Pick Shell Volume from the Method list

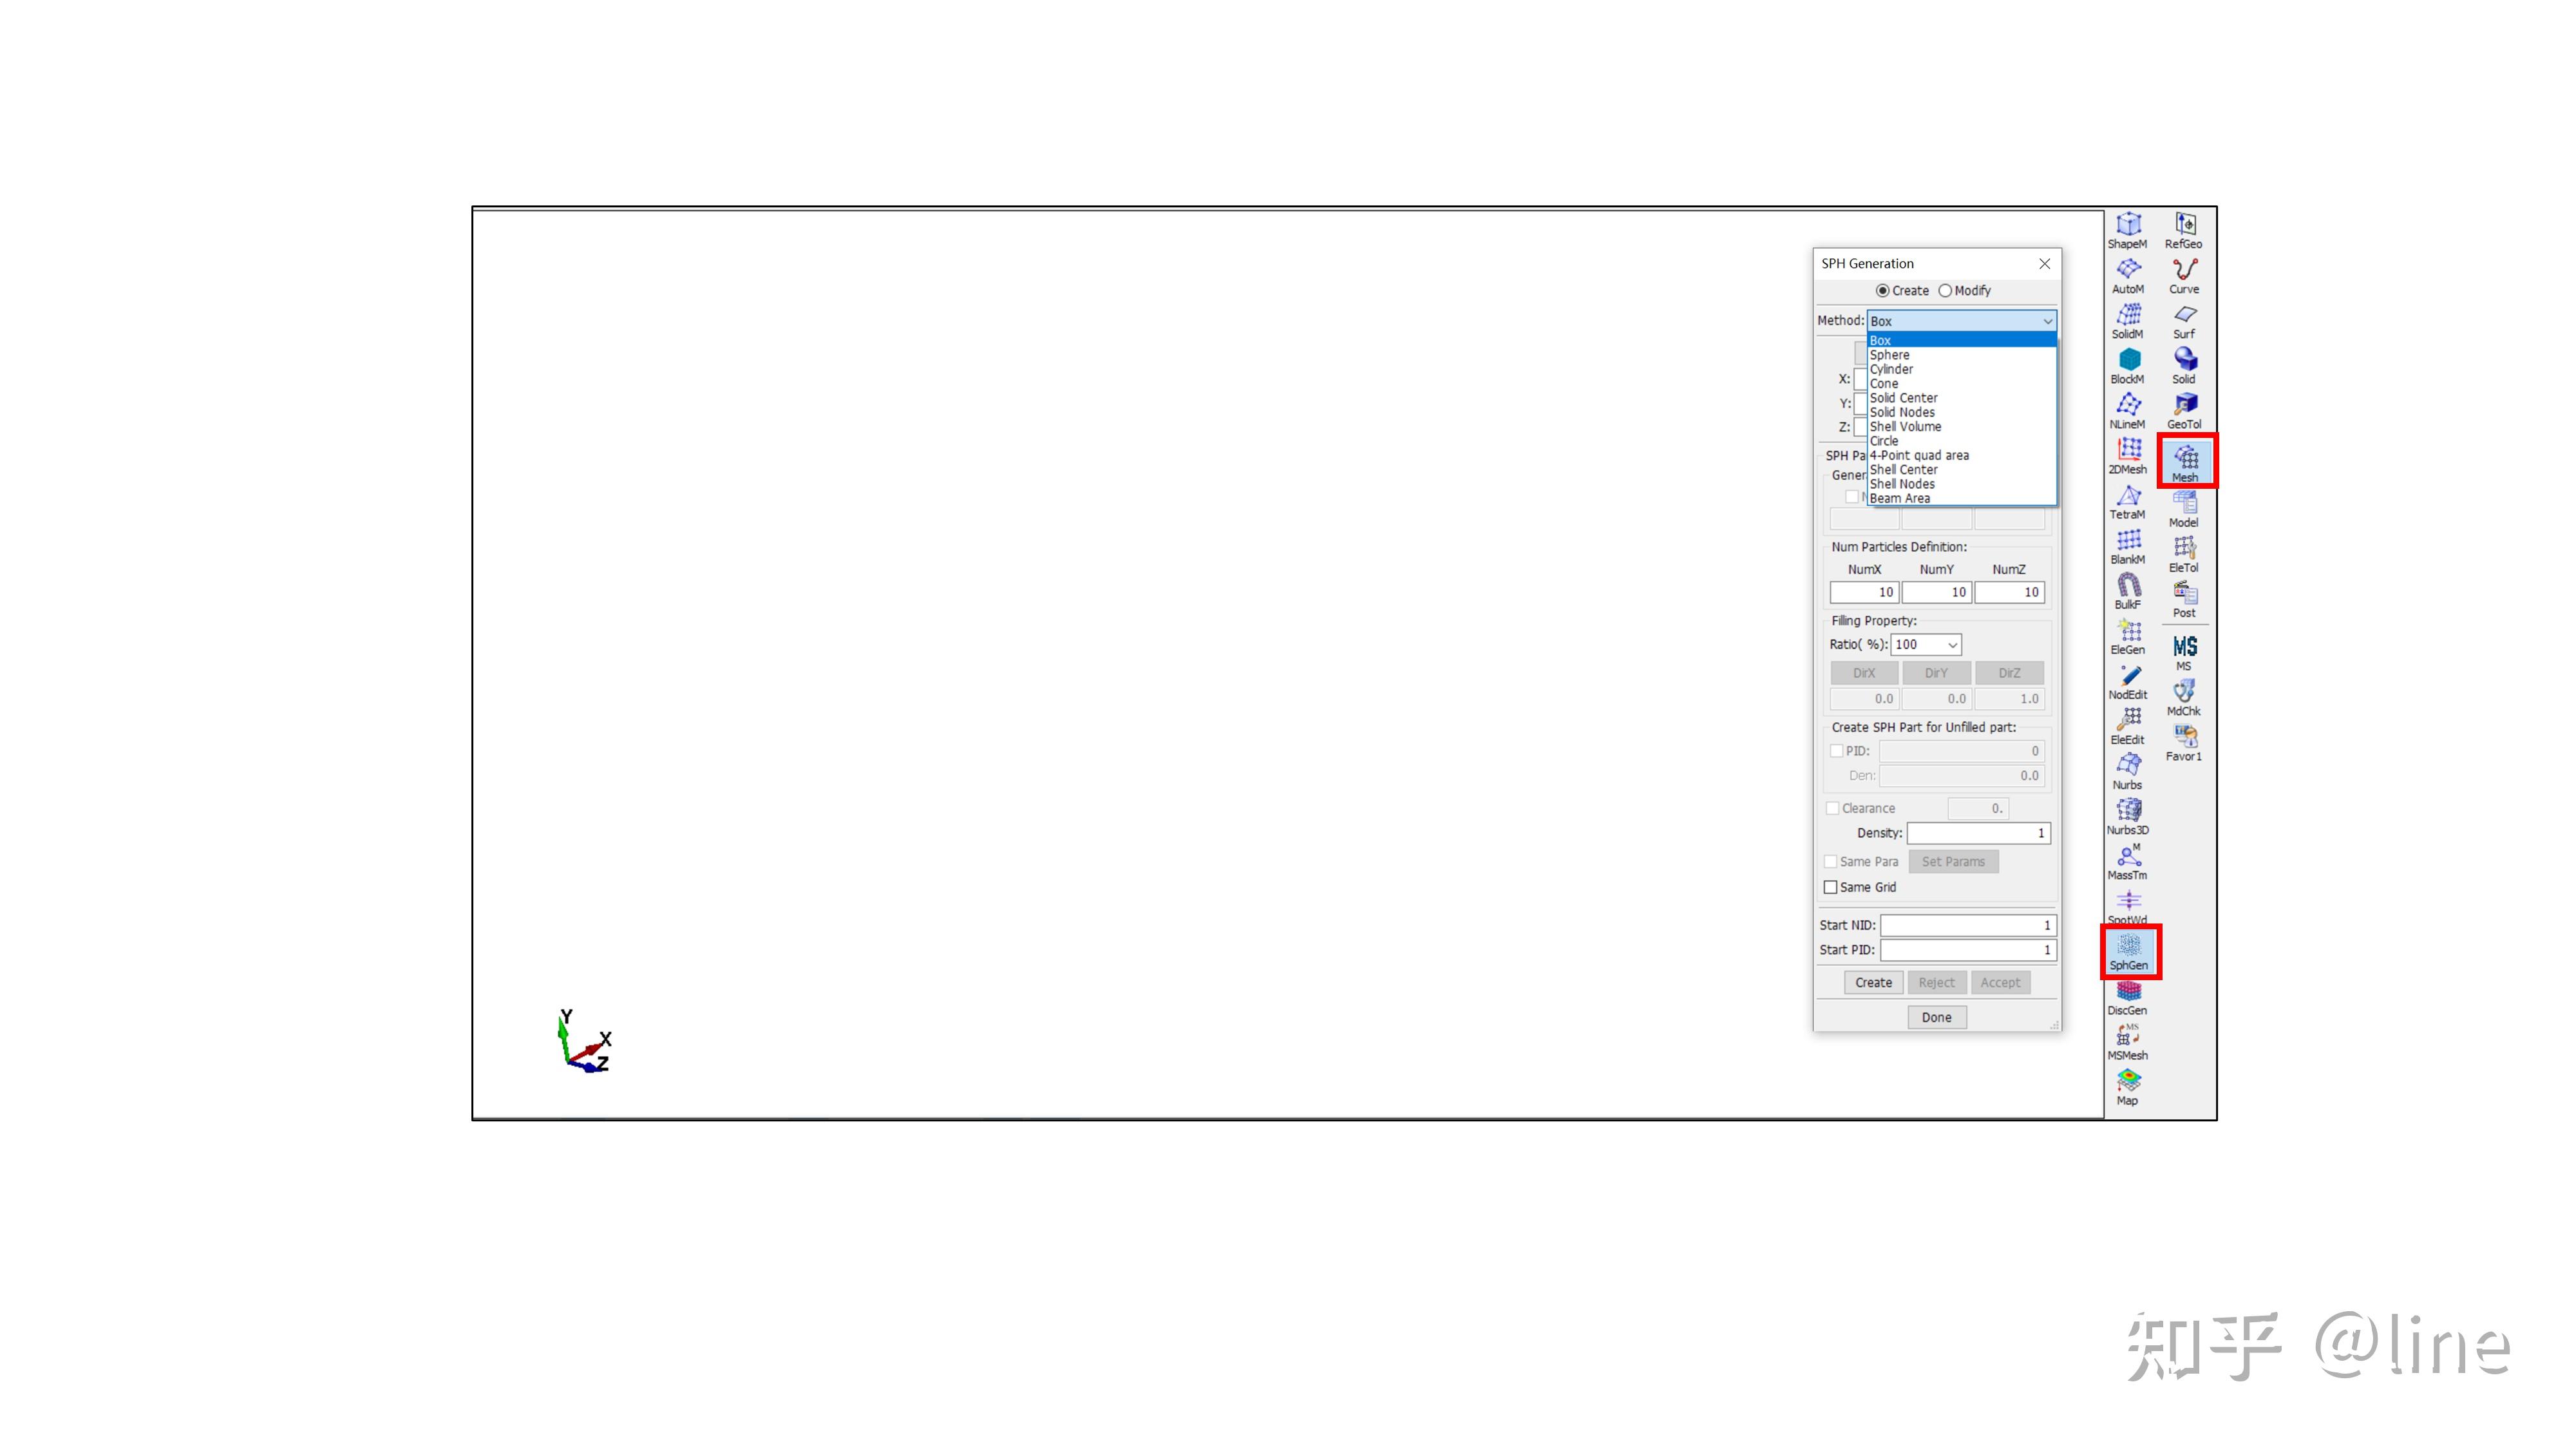pos(1905,427)
